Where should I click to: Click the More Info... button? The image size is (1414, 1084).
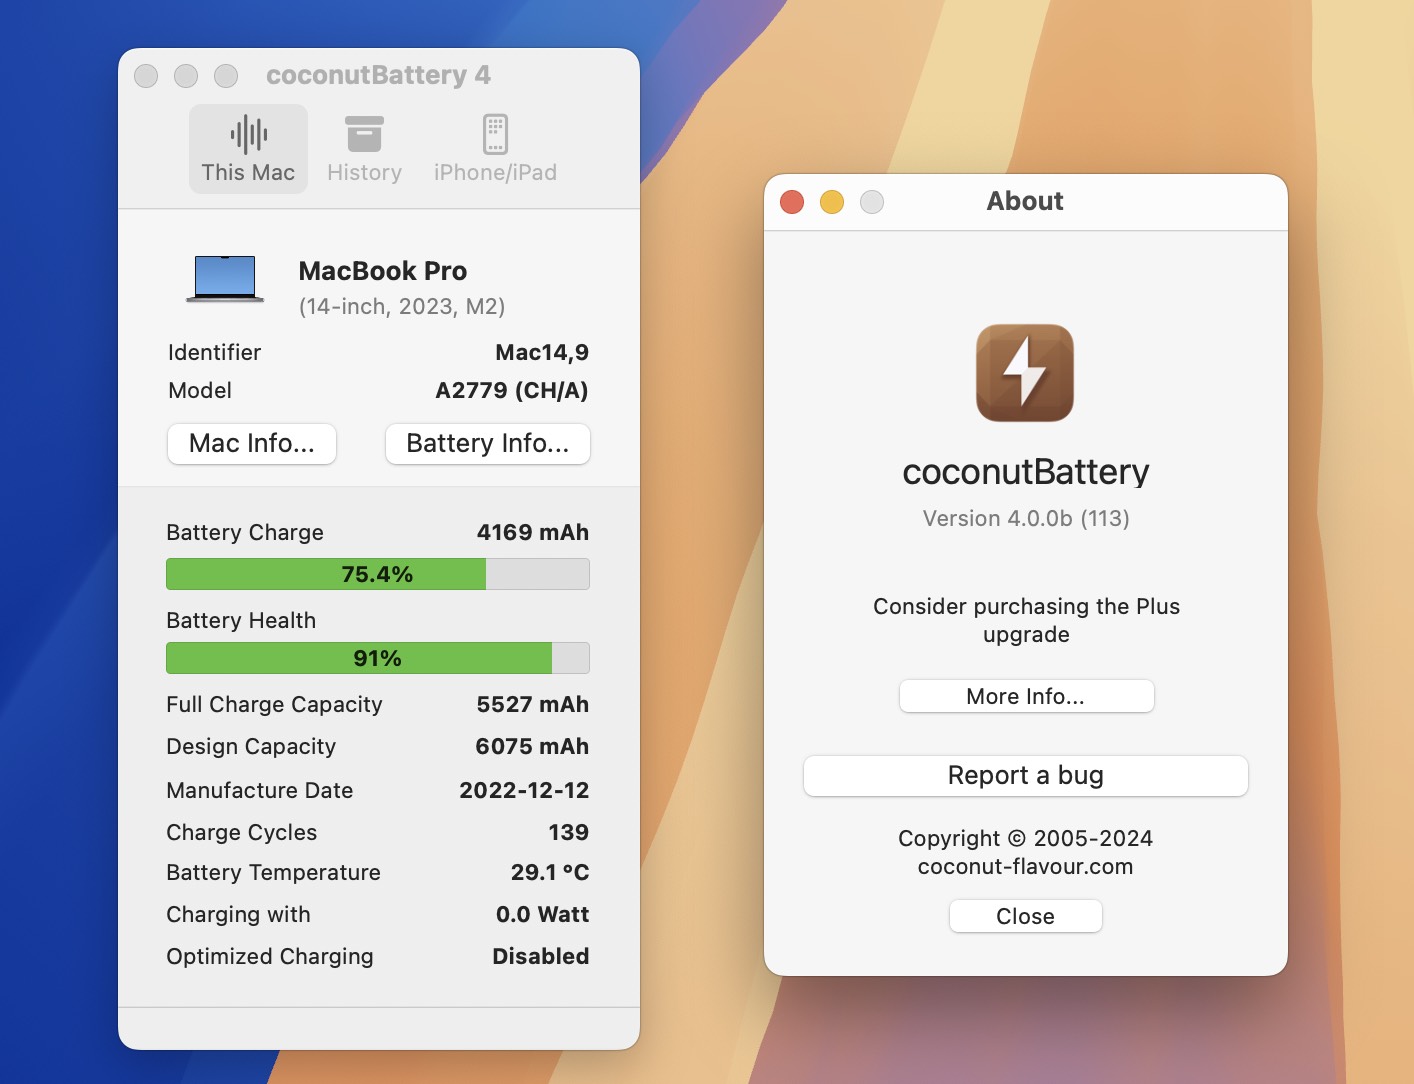[1026, 696]
